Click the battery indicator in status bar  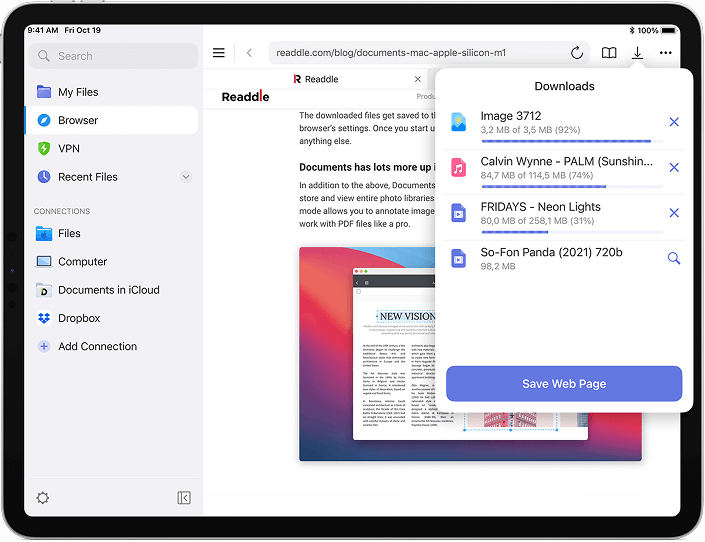669,31
